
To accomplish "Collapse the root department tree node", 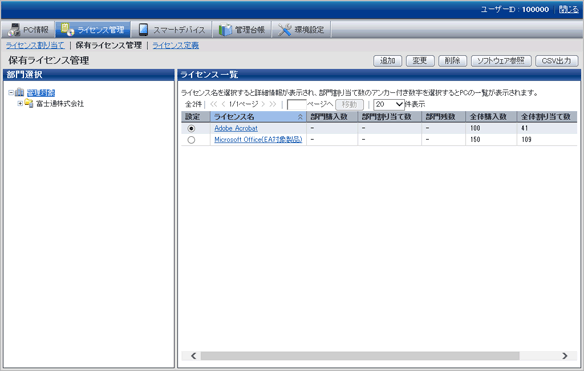I will [11, 92].
